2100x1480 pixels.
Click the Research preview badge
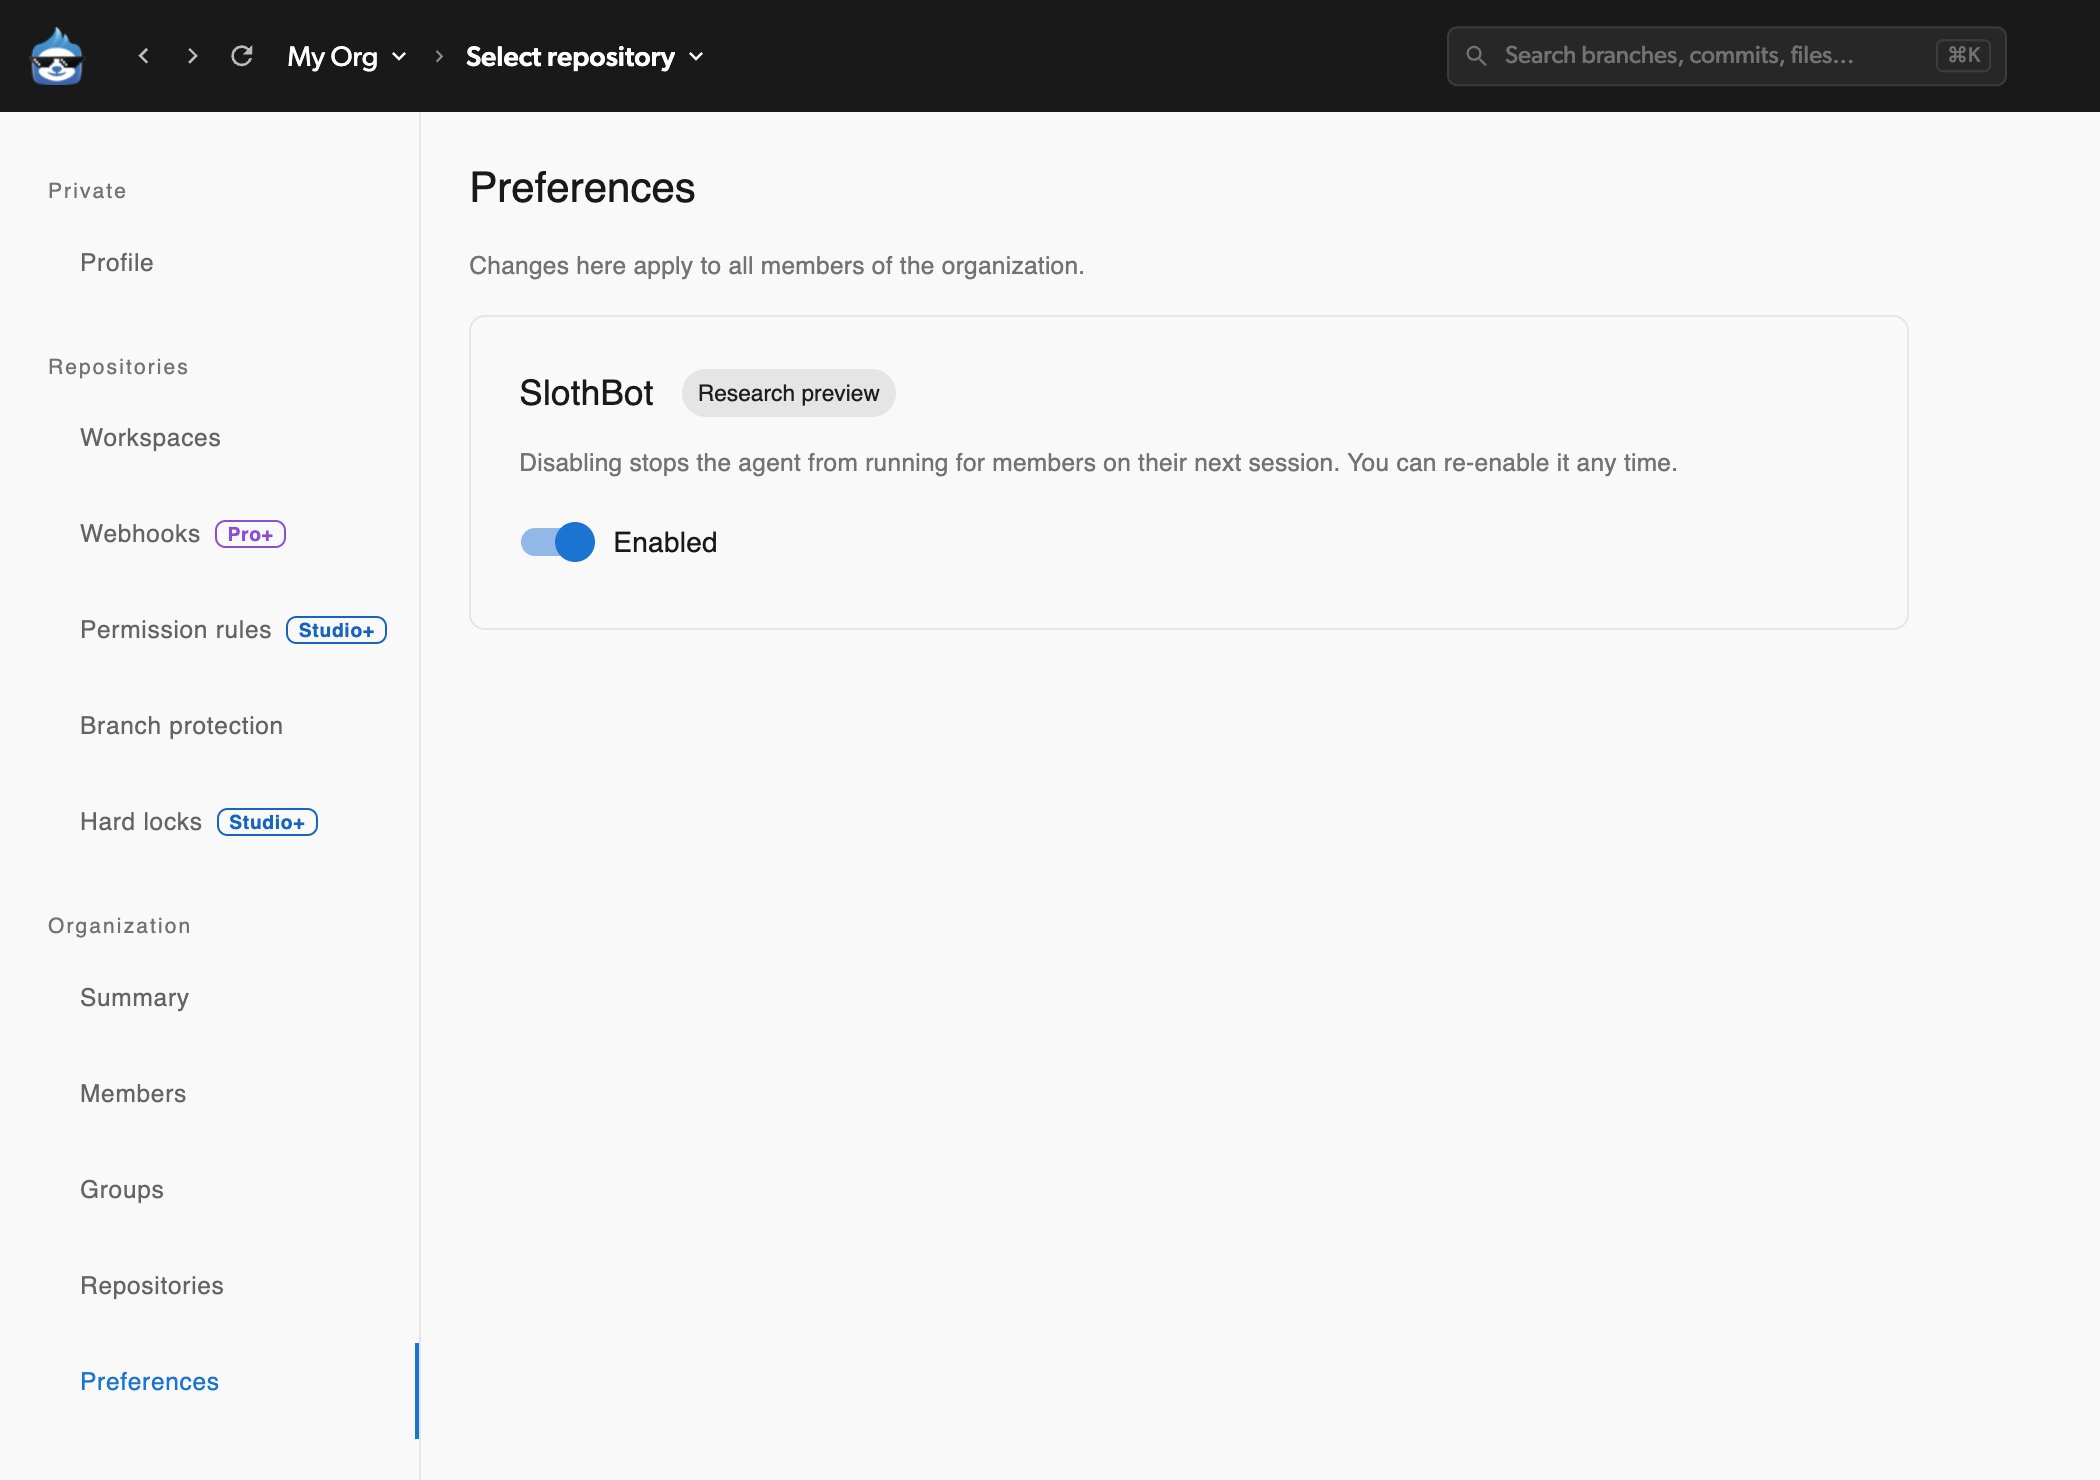[x=788, y=393]
